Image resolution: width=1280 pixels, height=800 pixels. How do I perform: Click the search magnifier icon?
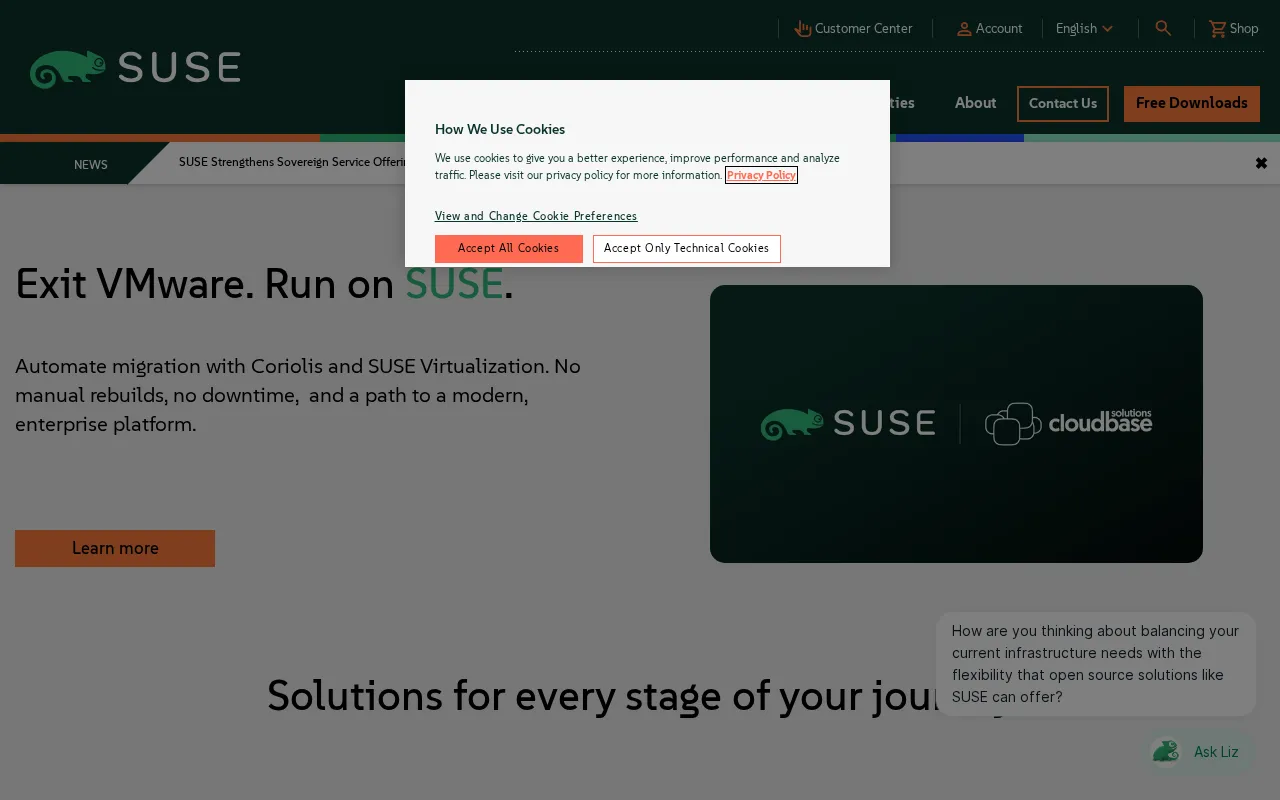[1163, 28]
